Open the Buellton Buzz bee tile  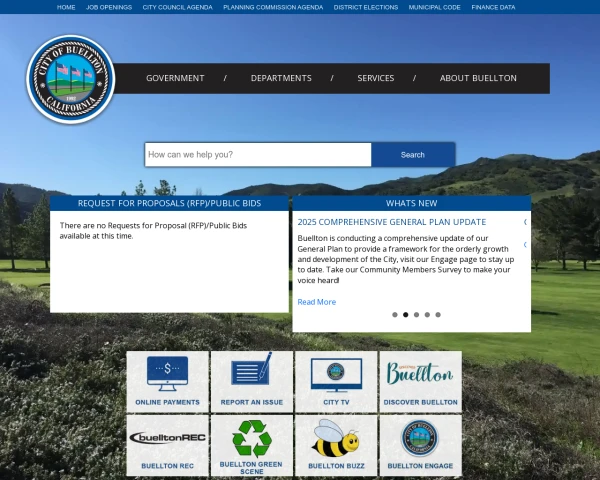click(336, 445)
